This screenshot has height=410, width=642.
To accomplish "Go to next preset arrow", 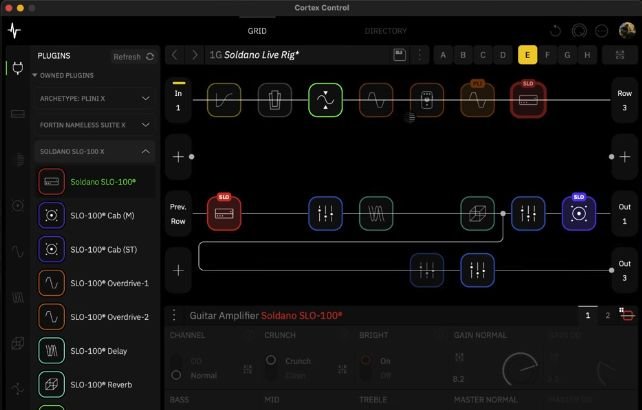I will (x=195, y=55).
